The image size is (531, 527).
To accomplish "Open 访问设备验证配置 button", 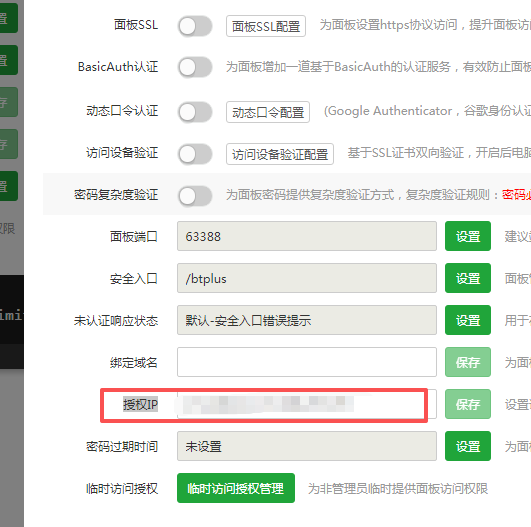I will pos(280,154).
